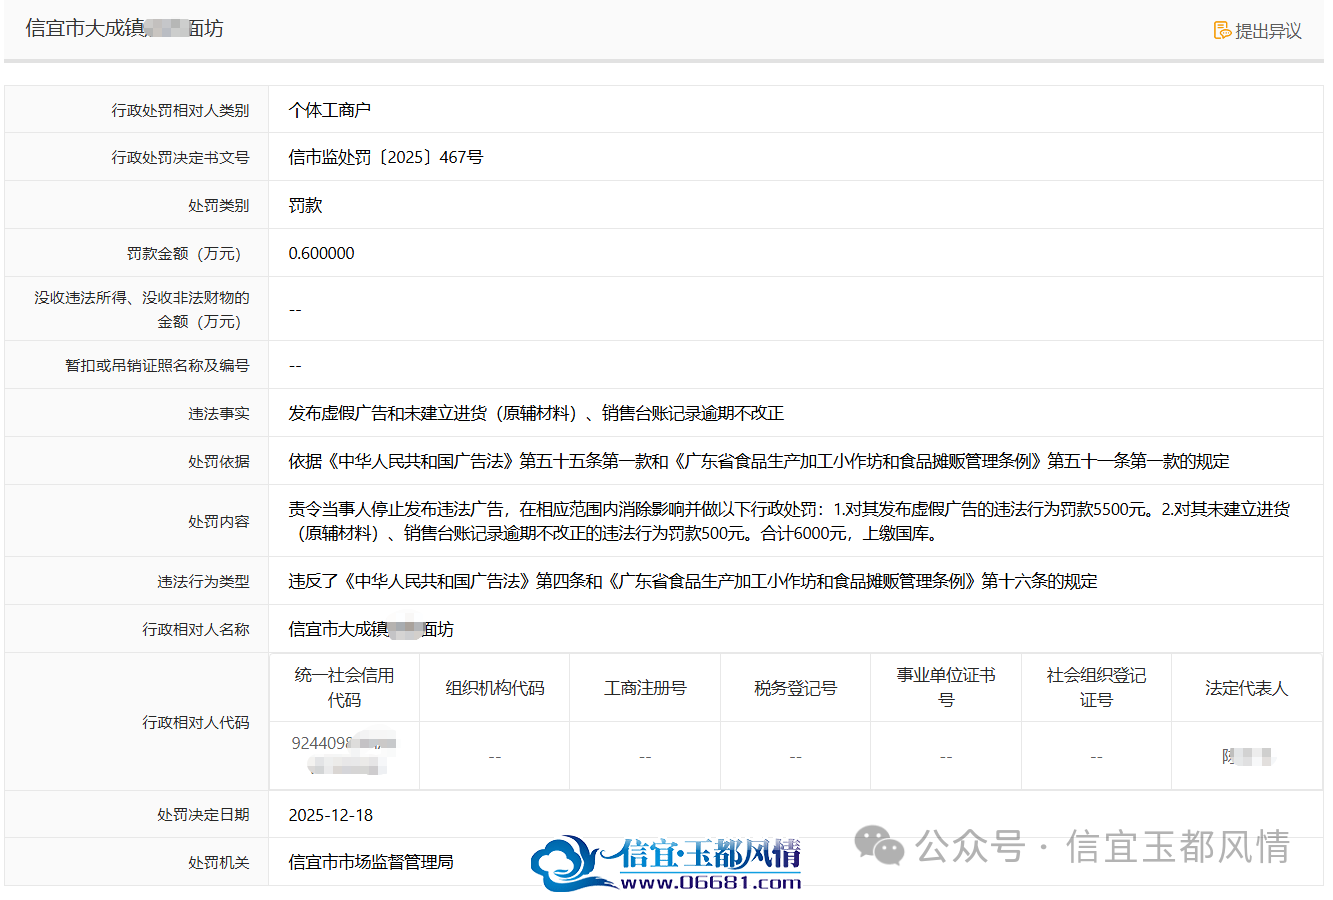Click the credit code starting 924409
Image resolution: width=1333 pixels, height=900 pixels.
coord(344,755)
